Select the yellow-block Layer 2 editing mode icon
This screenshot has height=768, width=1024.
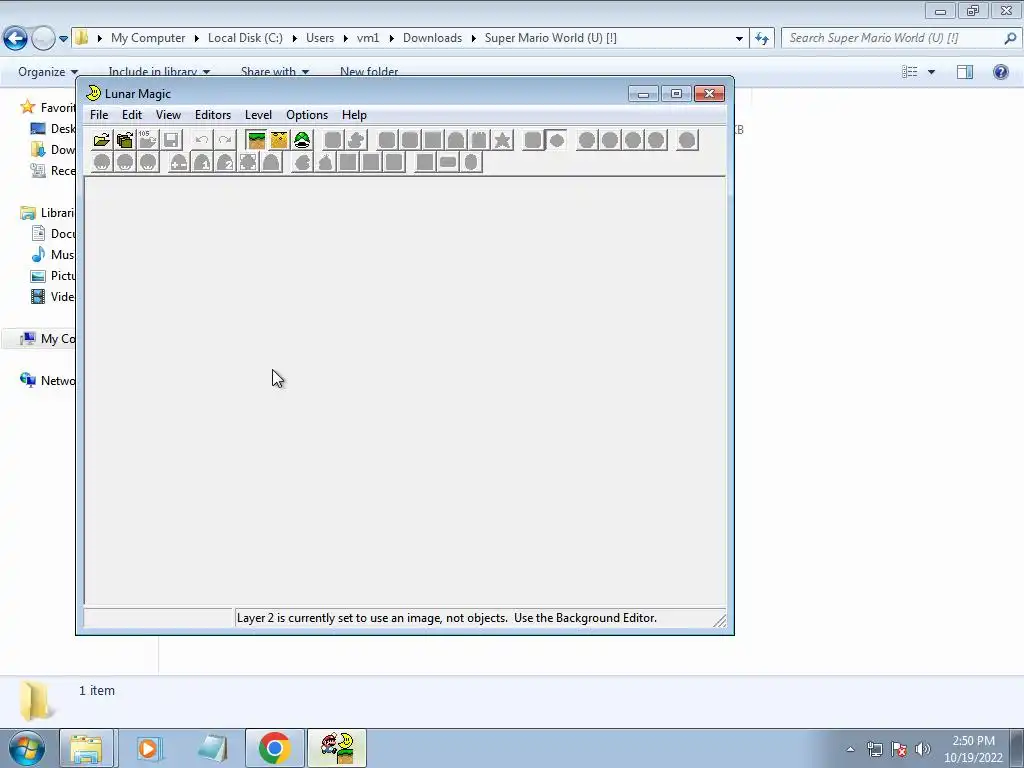279,140
